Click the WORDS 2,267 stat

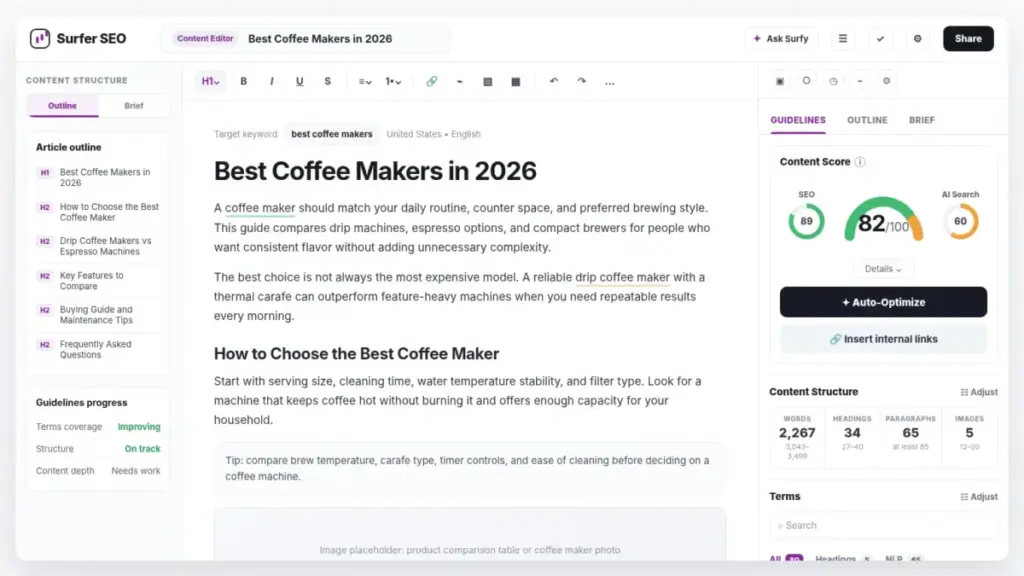coord(797,436)
